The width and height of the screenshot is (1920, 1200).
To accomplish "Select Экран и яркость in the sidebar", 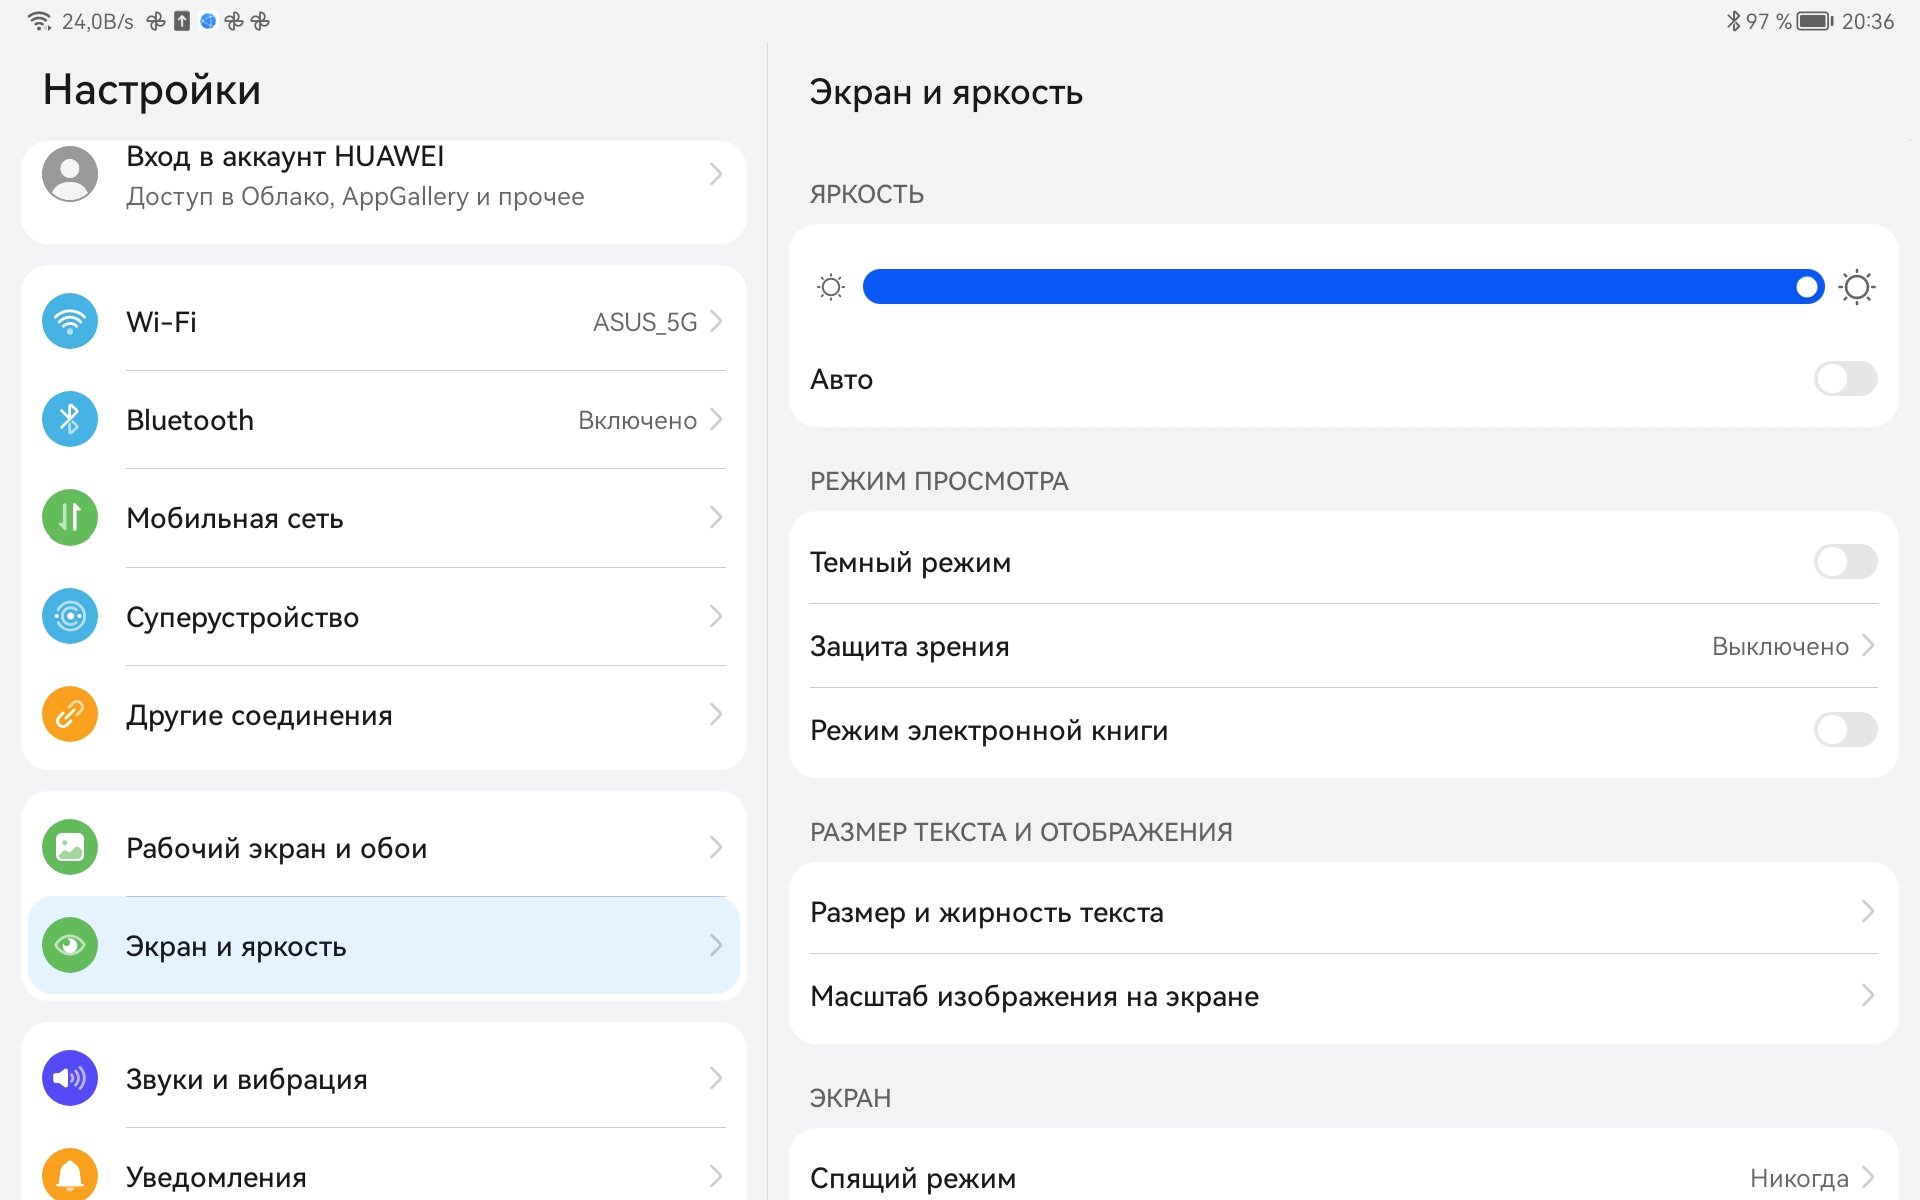I will click(384, 945).
